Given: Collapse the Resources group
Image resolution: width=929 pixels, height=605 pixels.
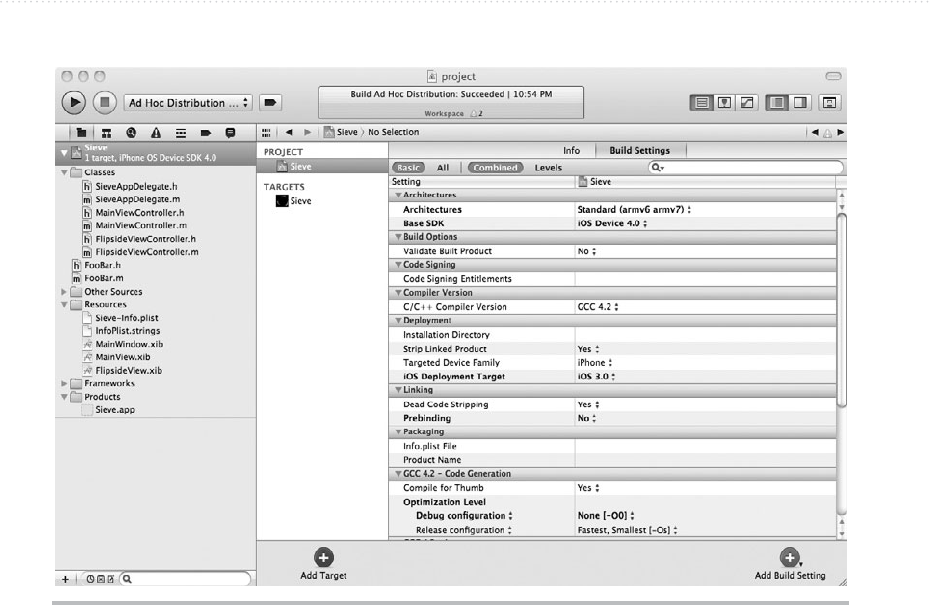Looking at the screenshot, I should click(x=64, y=305).
